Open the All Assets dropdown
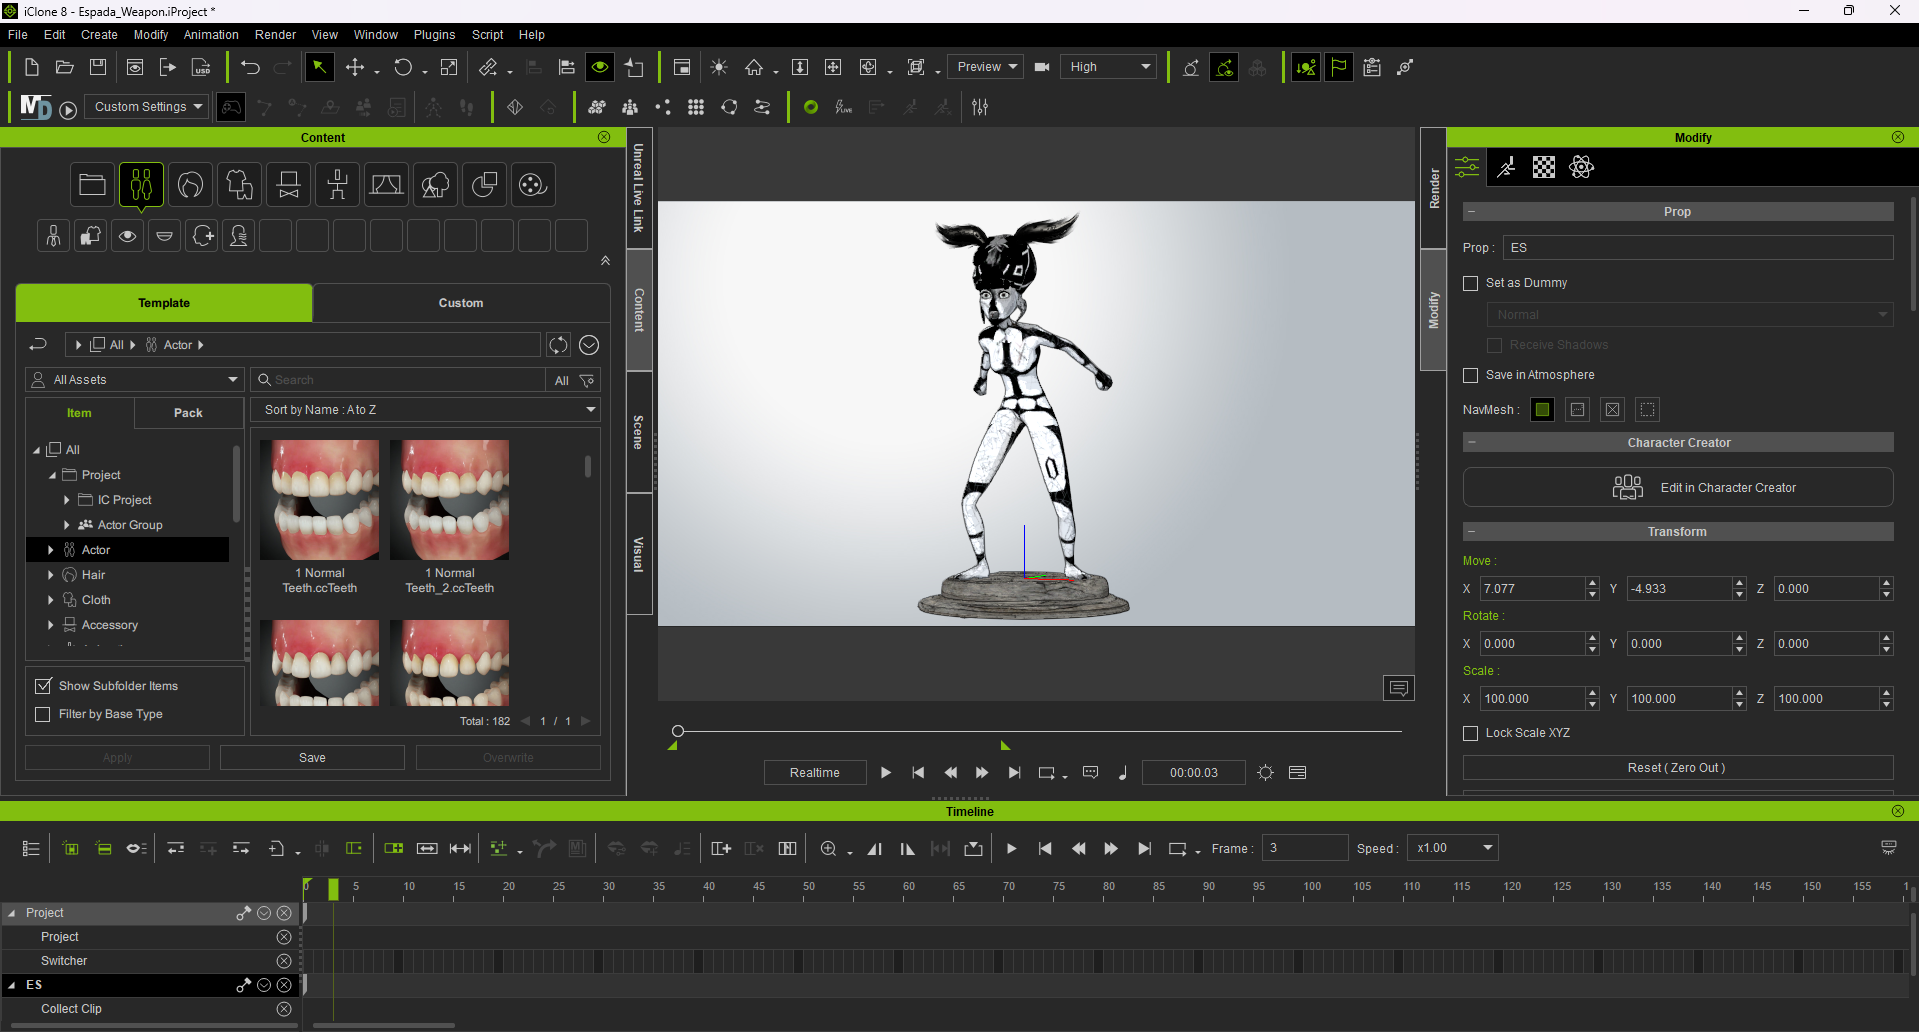 click(134, 380)
